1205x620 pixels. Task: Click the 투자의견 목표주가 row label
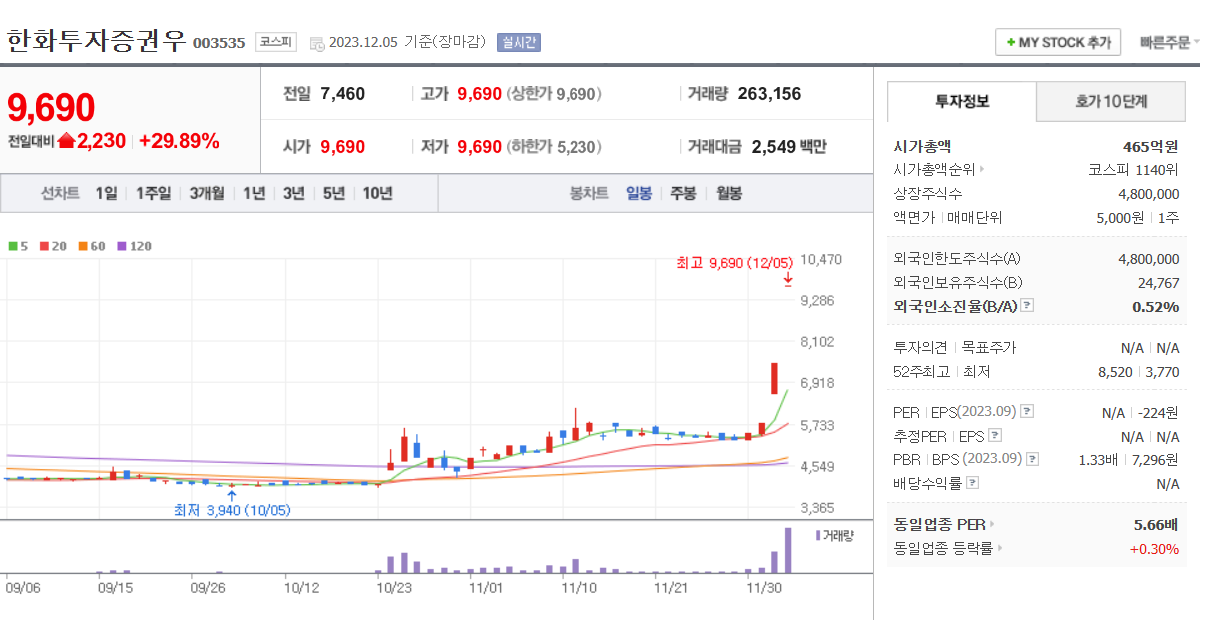(x=954, y=347)
